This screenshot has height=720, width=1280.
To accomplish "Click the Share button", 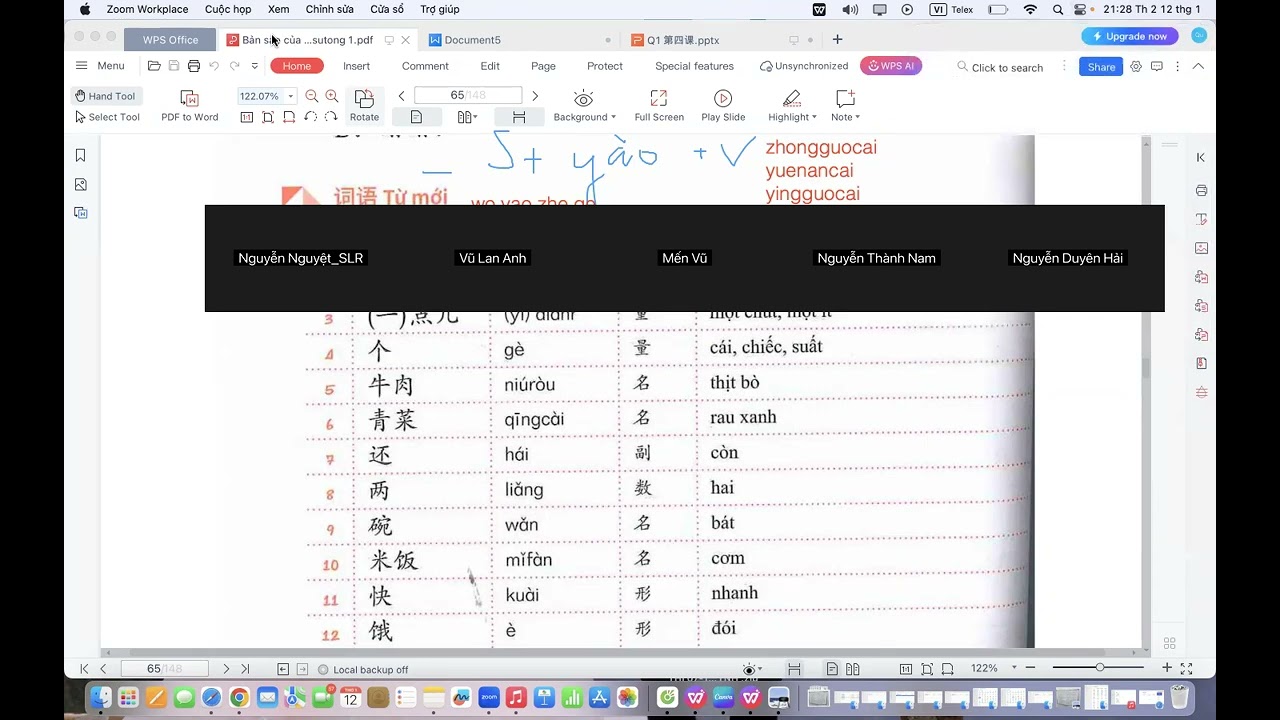I will coord(1101,67).
